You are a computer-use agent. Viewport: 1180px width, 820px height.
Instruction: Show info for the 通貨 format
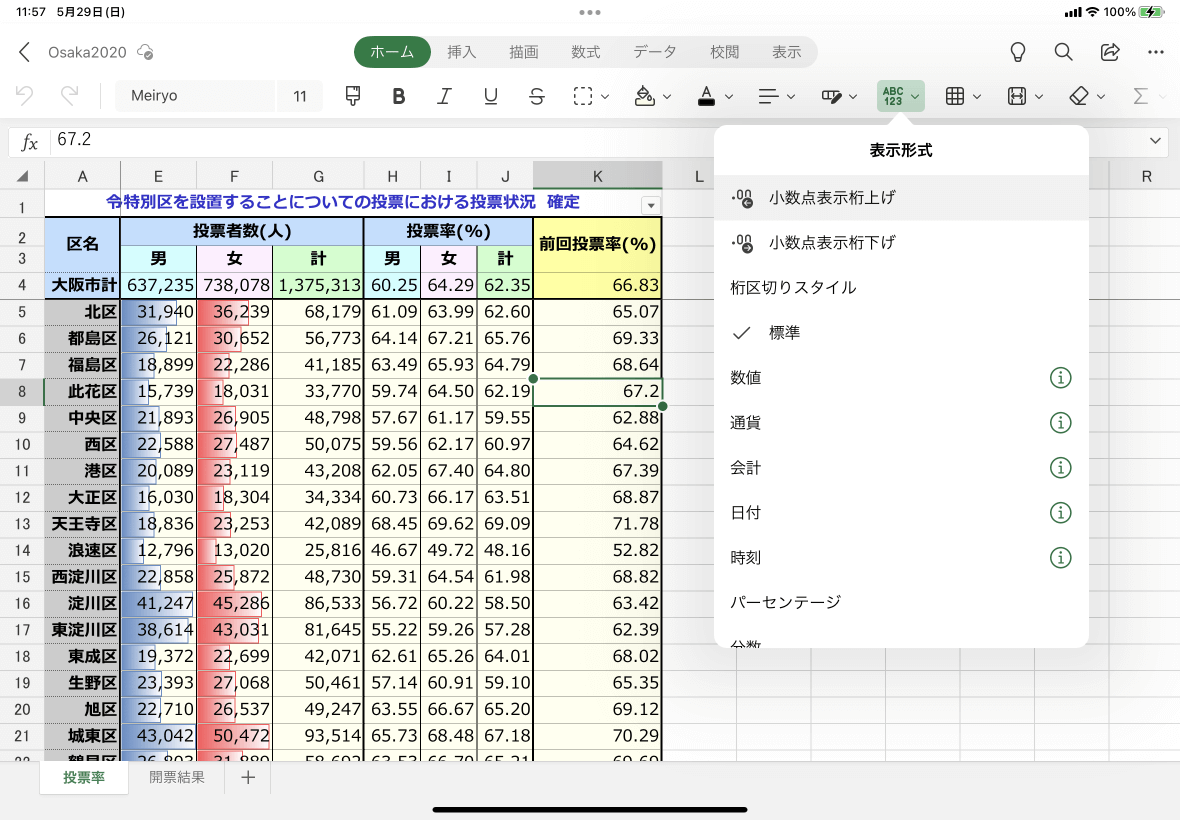coord(1060,422)
